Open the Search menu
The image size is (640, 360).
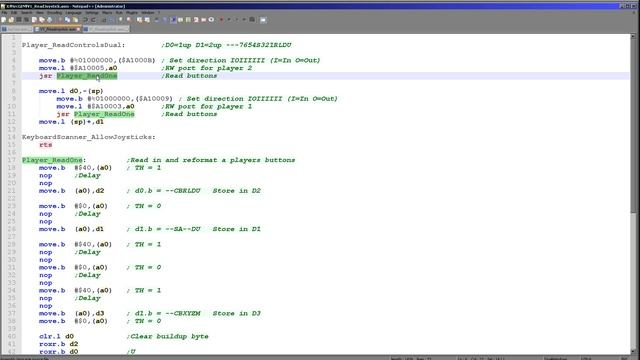(x=27, y=13)
